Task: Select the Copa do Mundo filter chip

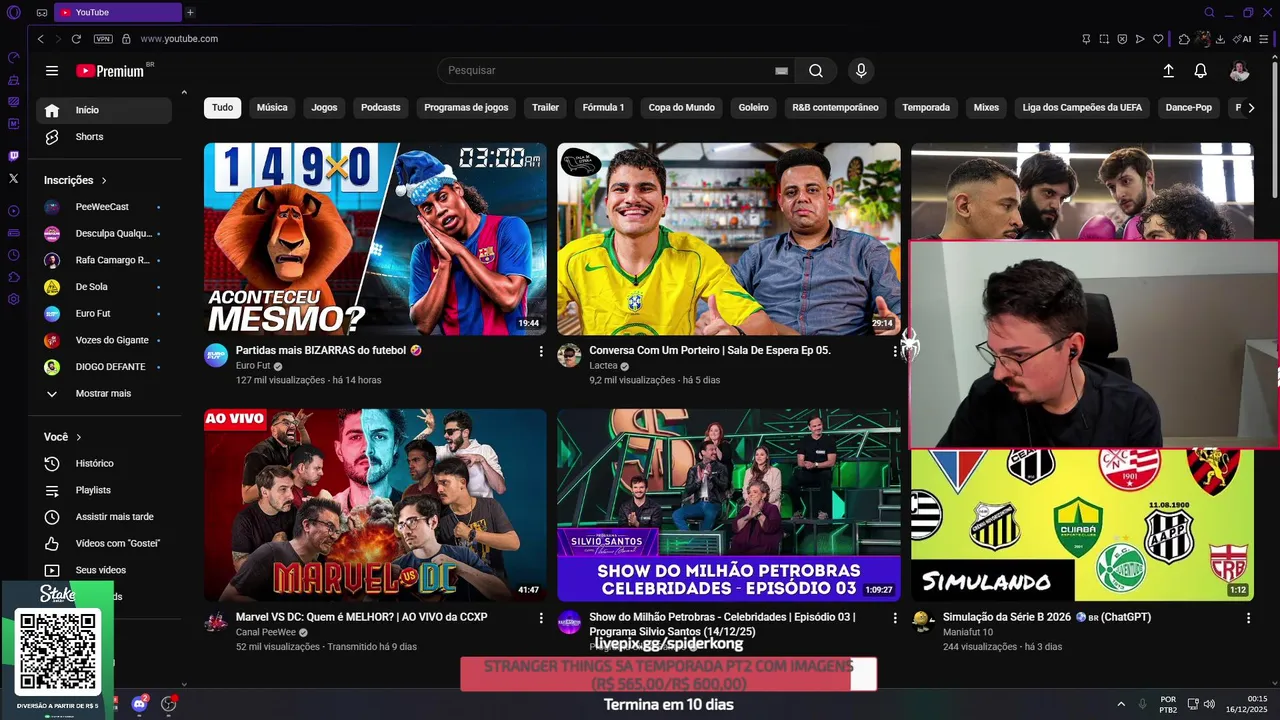Action: pyautogui.click(x=681, y=108)
